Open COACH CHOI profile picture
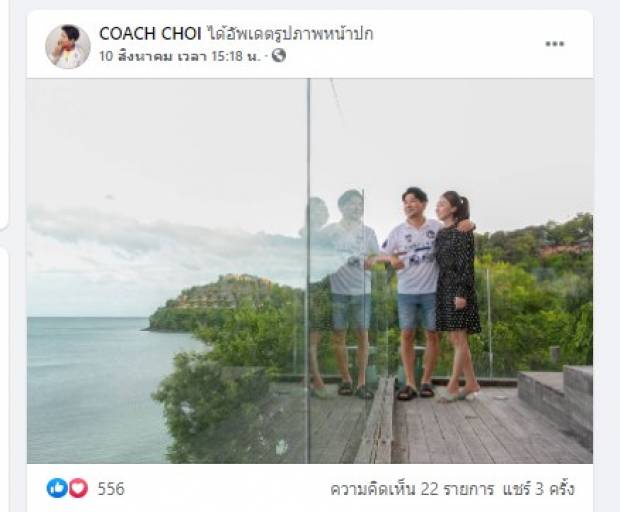 [68, 46]
